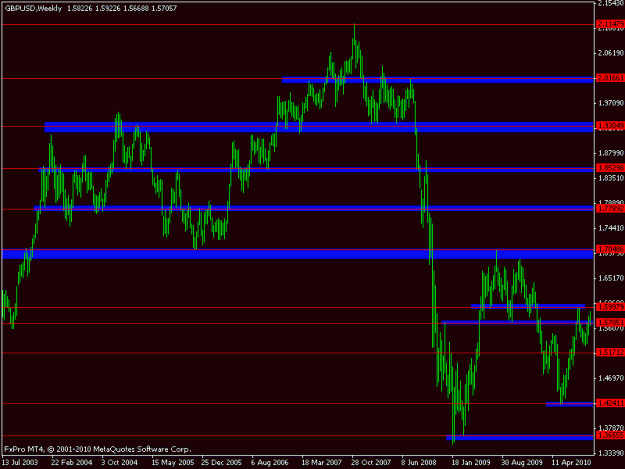Viewport: 625px width, 469px height.
Task: Click the 2.01661 red price label
Action: [610, 78]
